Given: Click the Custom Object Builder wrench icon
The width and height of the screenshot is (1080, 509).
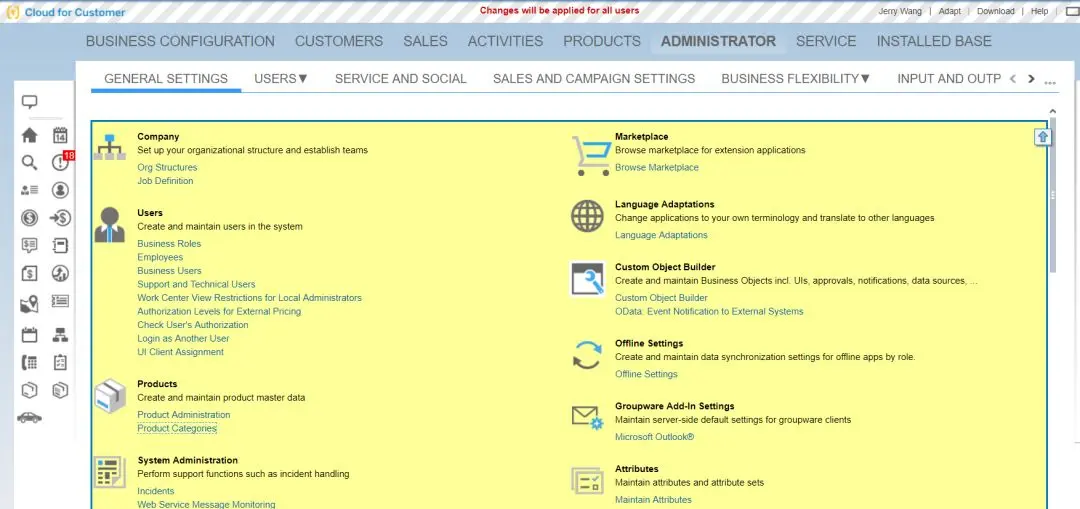Looking at the screenshot, I should coord(588,279).
